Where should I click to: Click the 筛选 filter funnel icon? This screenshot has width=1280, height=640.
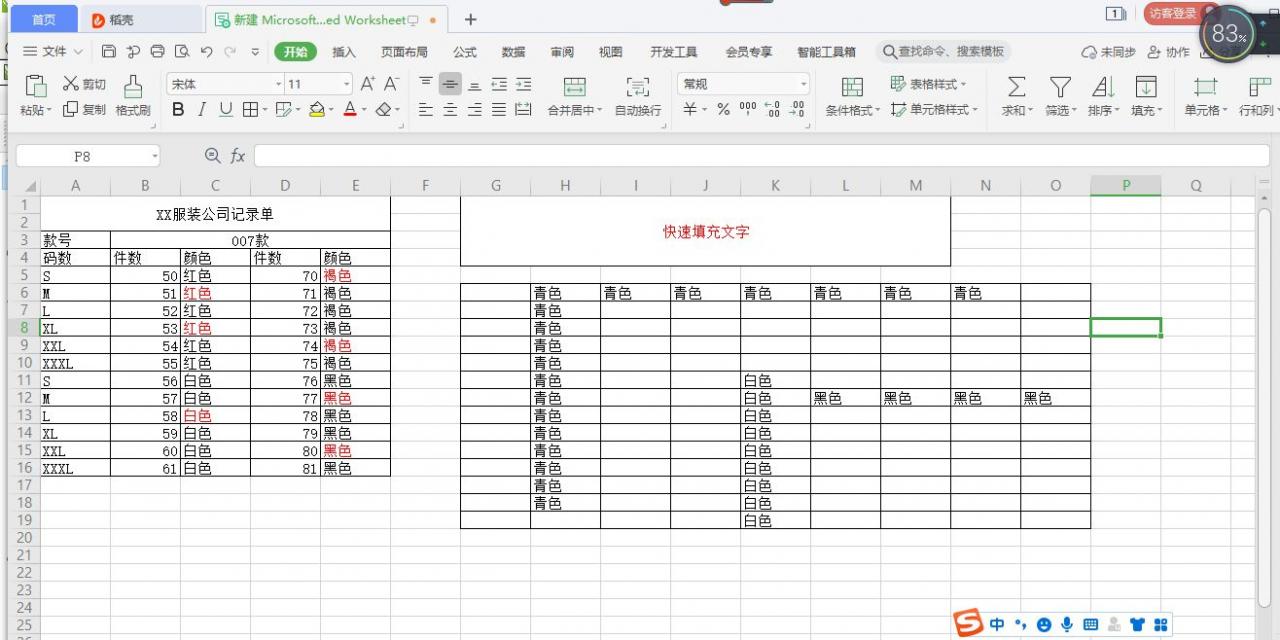pos(1060,86)
